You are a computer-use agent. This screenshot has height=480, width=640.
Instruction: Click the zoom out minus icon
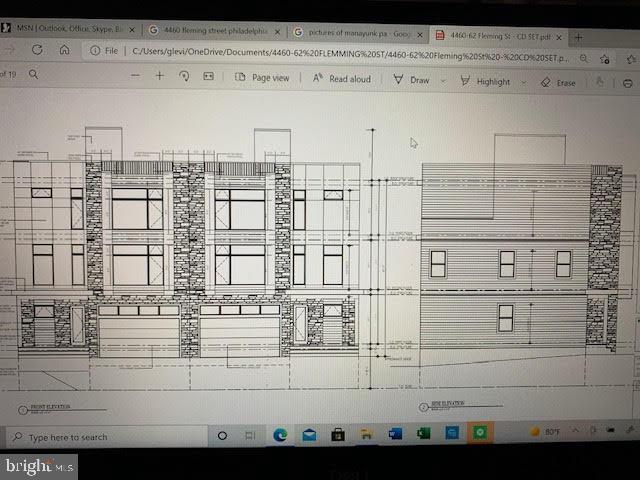(135, 76)
